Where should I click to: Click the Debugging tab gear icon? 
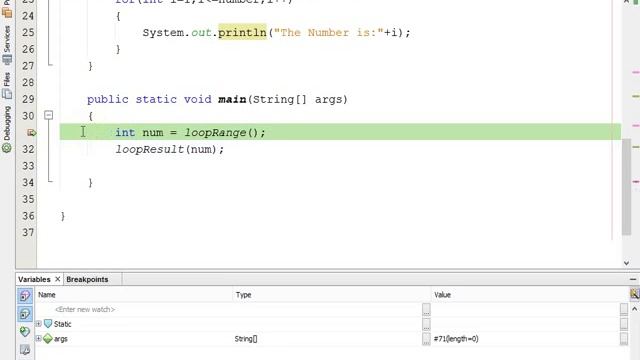[7, 148]
